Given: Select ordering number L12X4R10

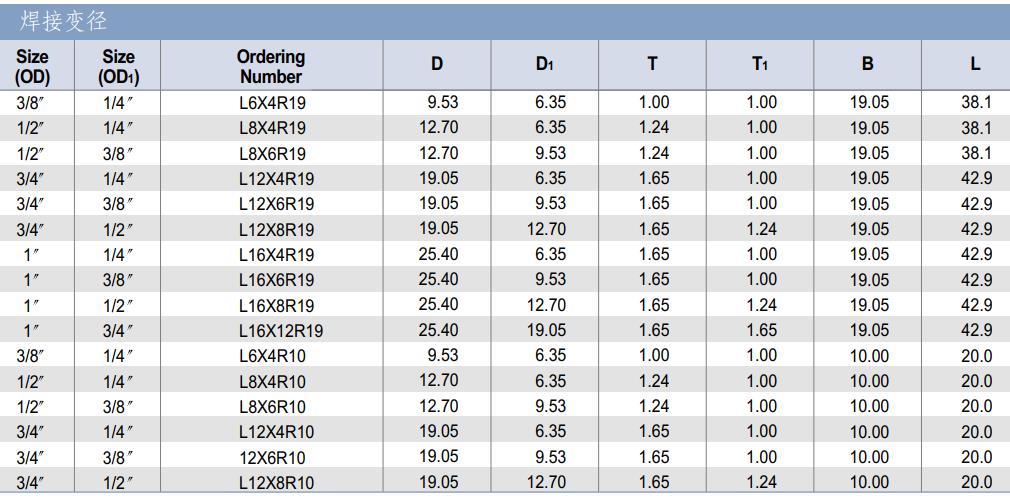Looking at the screenshot, I should coord(276,432).
